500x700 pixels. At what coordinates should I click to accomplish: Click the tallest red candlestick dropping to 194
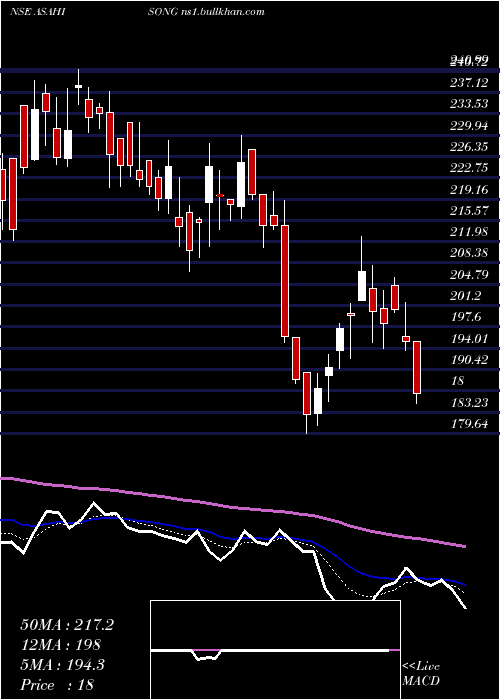285,281
